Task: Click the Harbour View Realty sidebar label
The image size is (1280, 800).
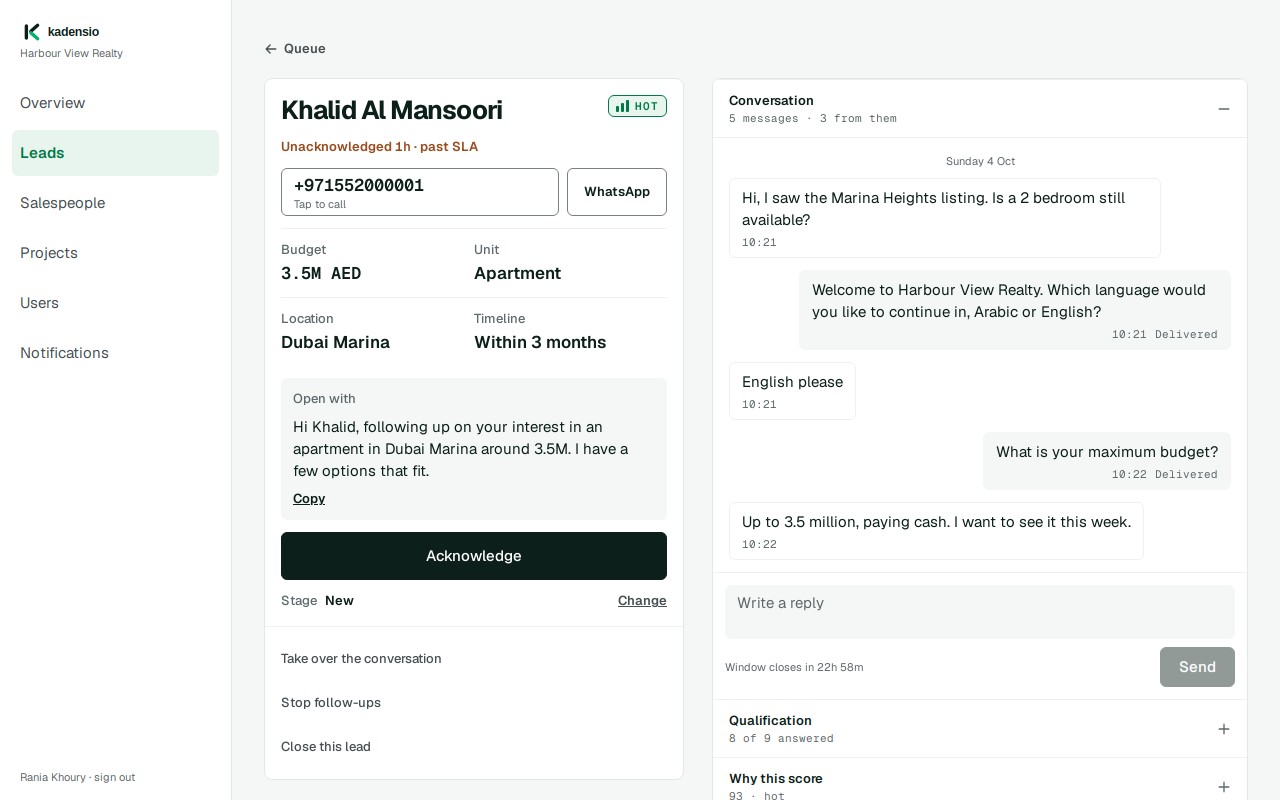Action: [x=71, y=54]
